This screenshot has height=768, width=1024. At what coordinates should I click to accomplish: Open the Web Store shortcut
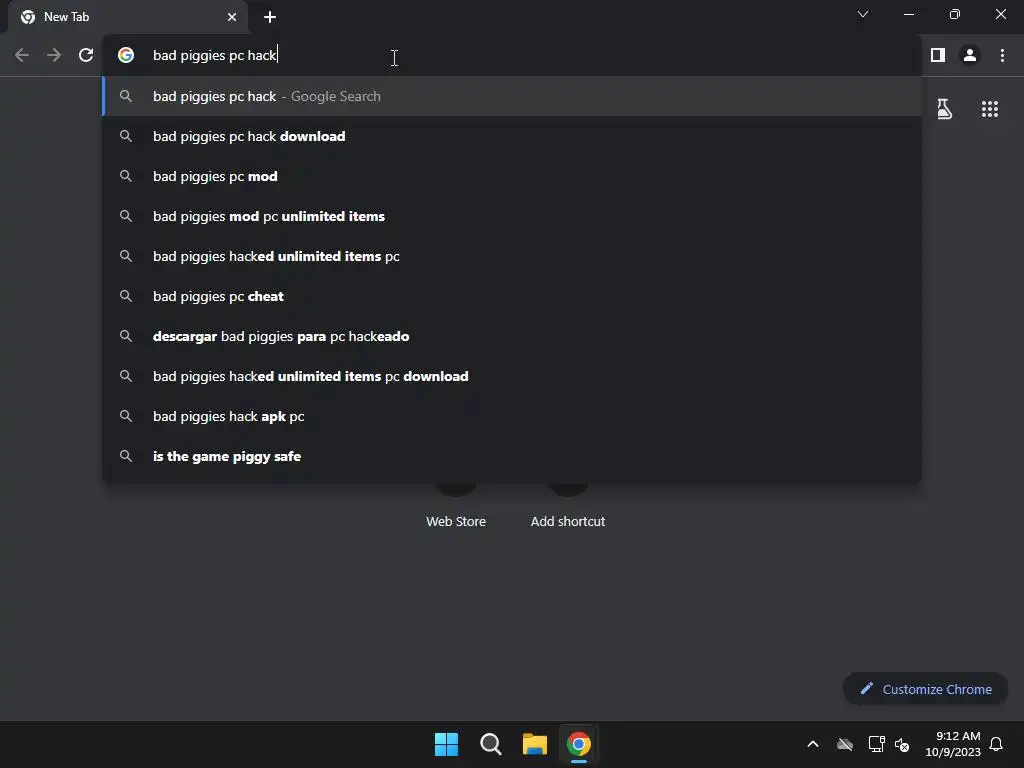(456, 506)
